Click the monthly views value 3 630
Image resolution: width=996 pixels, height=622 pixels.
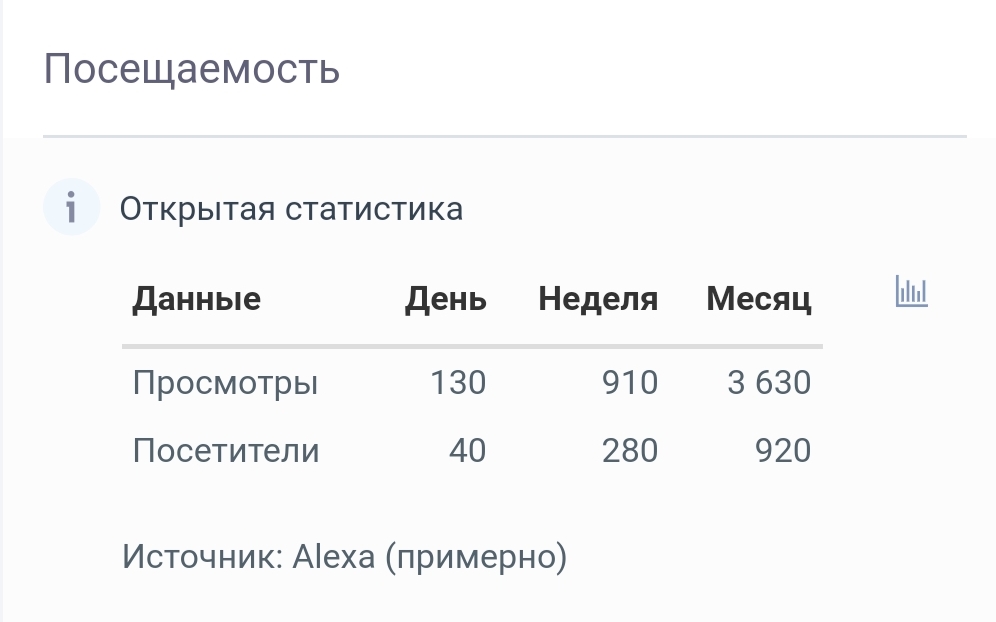[769, 382]
